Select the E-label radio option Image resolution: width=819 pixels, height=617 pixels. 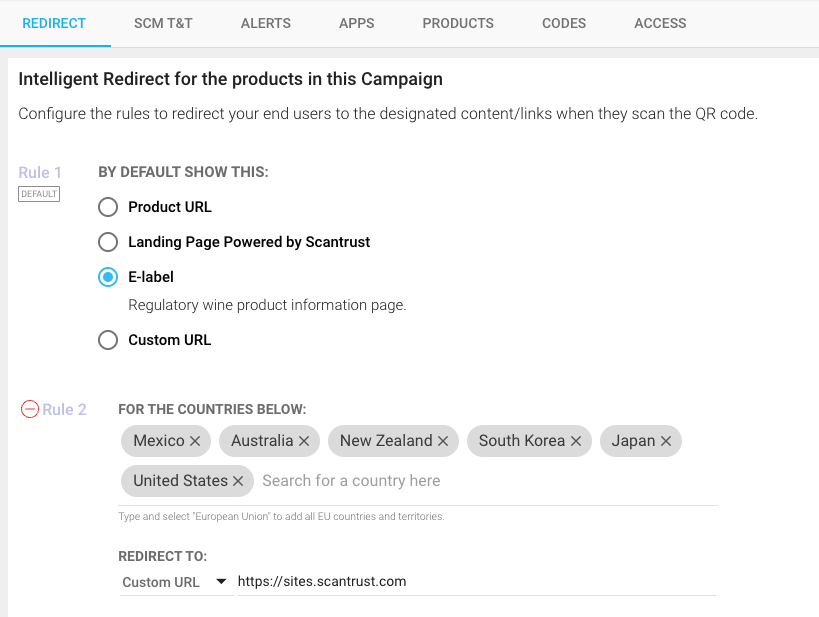click(108, 277)
